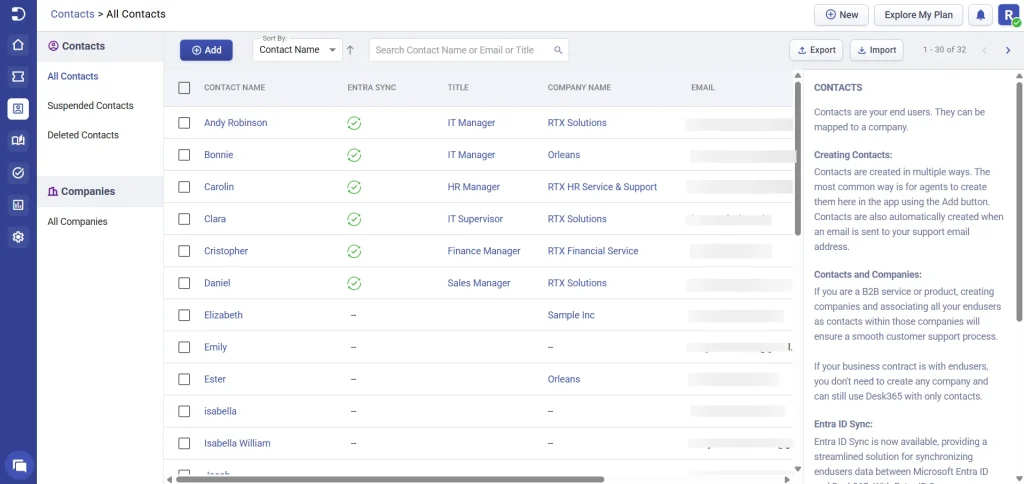Click Entra sync check for Clara
This screenshot has height=484, width=1024.
(x=354, y=219)
